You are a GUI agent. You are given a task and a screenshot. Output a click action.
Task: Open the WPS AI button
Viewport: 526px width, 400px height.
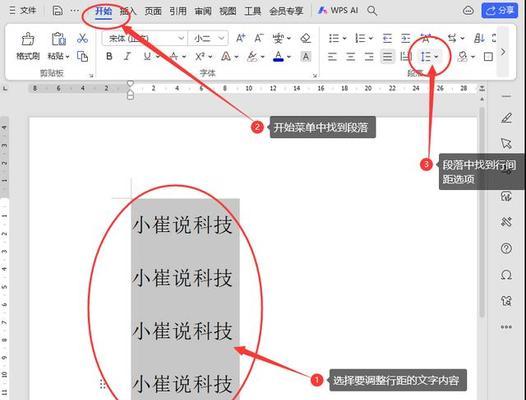(x=338, y=11)
